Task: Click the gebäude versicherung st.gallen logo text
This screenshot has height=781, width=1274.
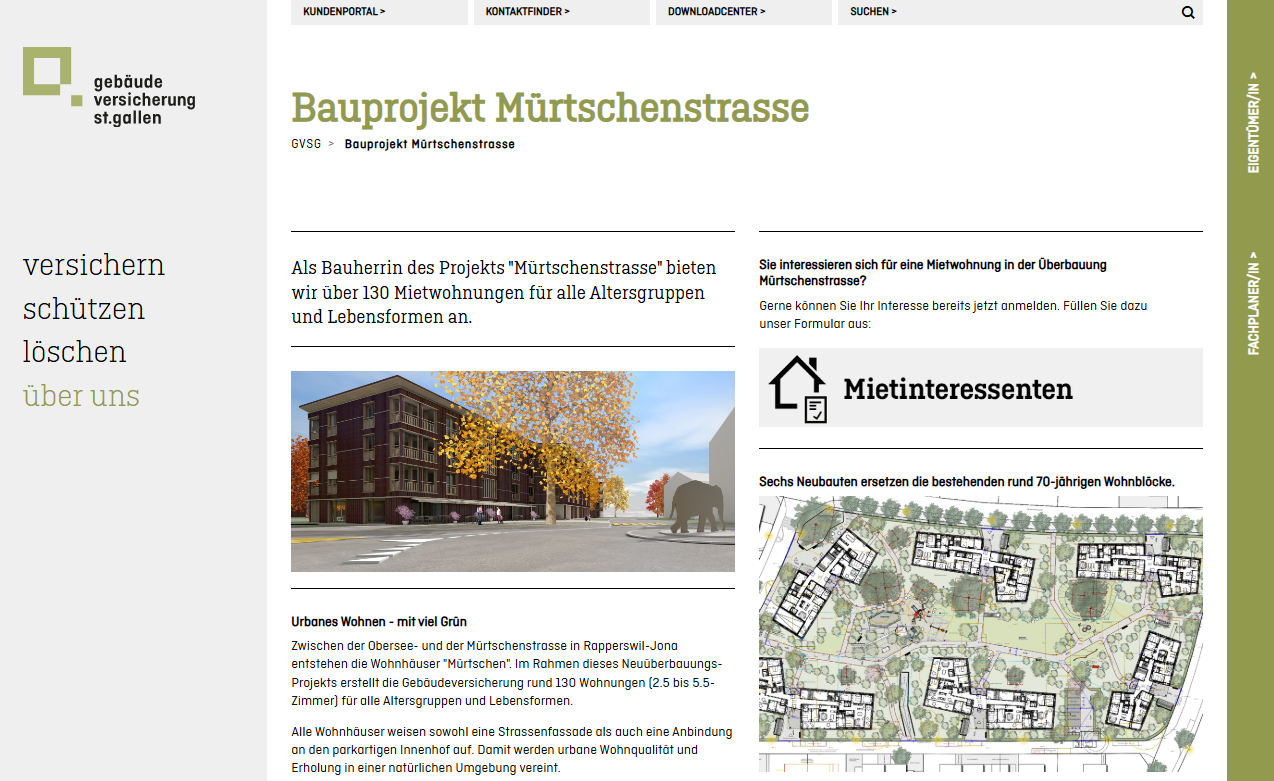Action: click(144, 100)
